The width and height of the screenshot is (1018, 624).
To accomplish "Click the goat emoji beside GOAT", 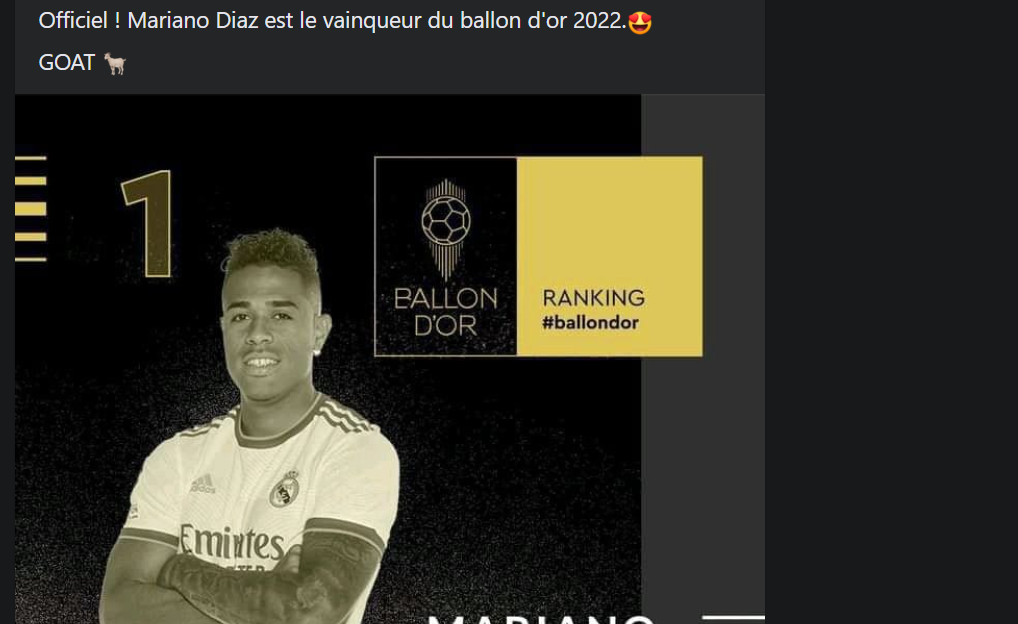I will tap(116, 64).
